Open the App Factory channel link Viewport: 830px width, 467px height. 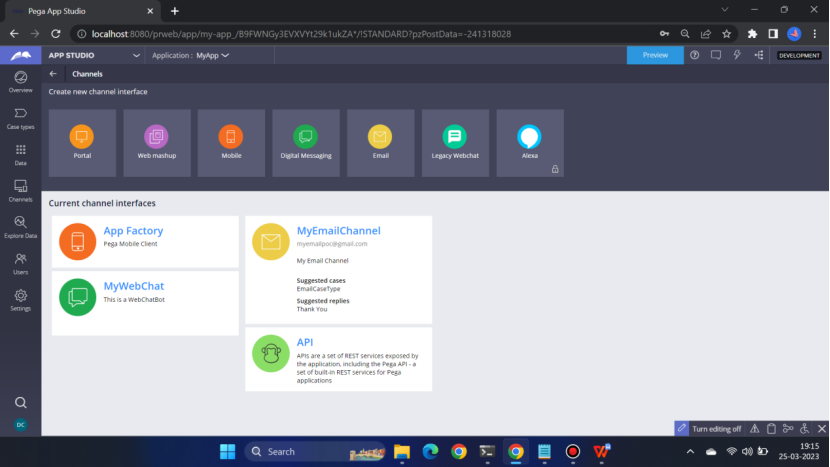click(x=133, y=231)
